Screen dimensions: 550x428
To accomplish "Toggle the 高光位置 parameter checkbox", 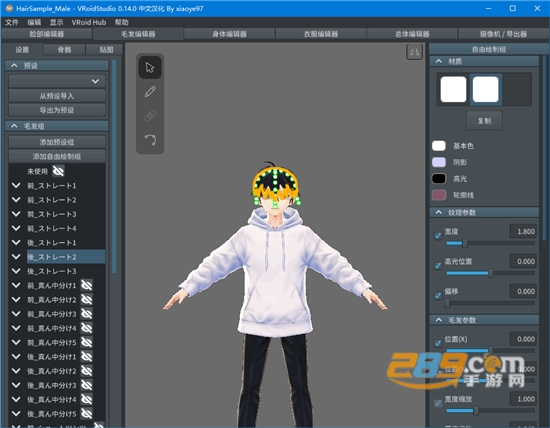I will 438,266.
